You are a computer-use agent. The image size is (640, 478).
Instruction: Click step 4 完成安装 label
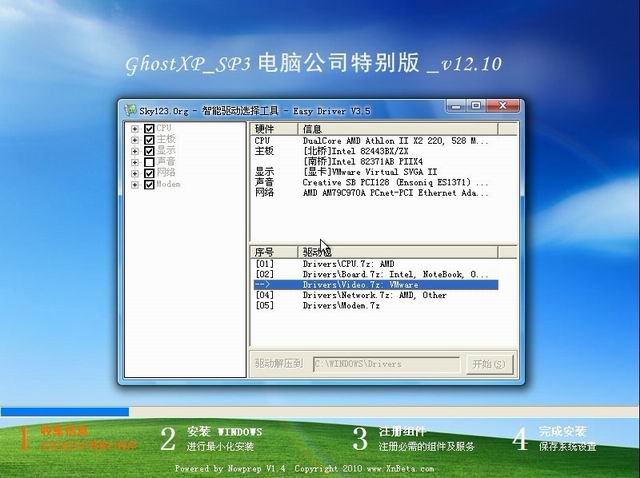pos(562,431)
